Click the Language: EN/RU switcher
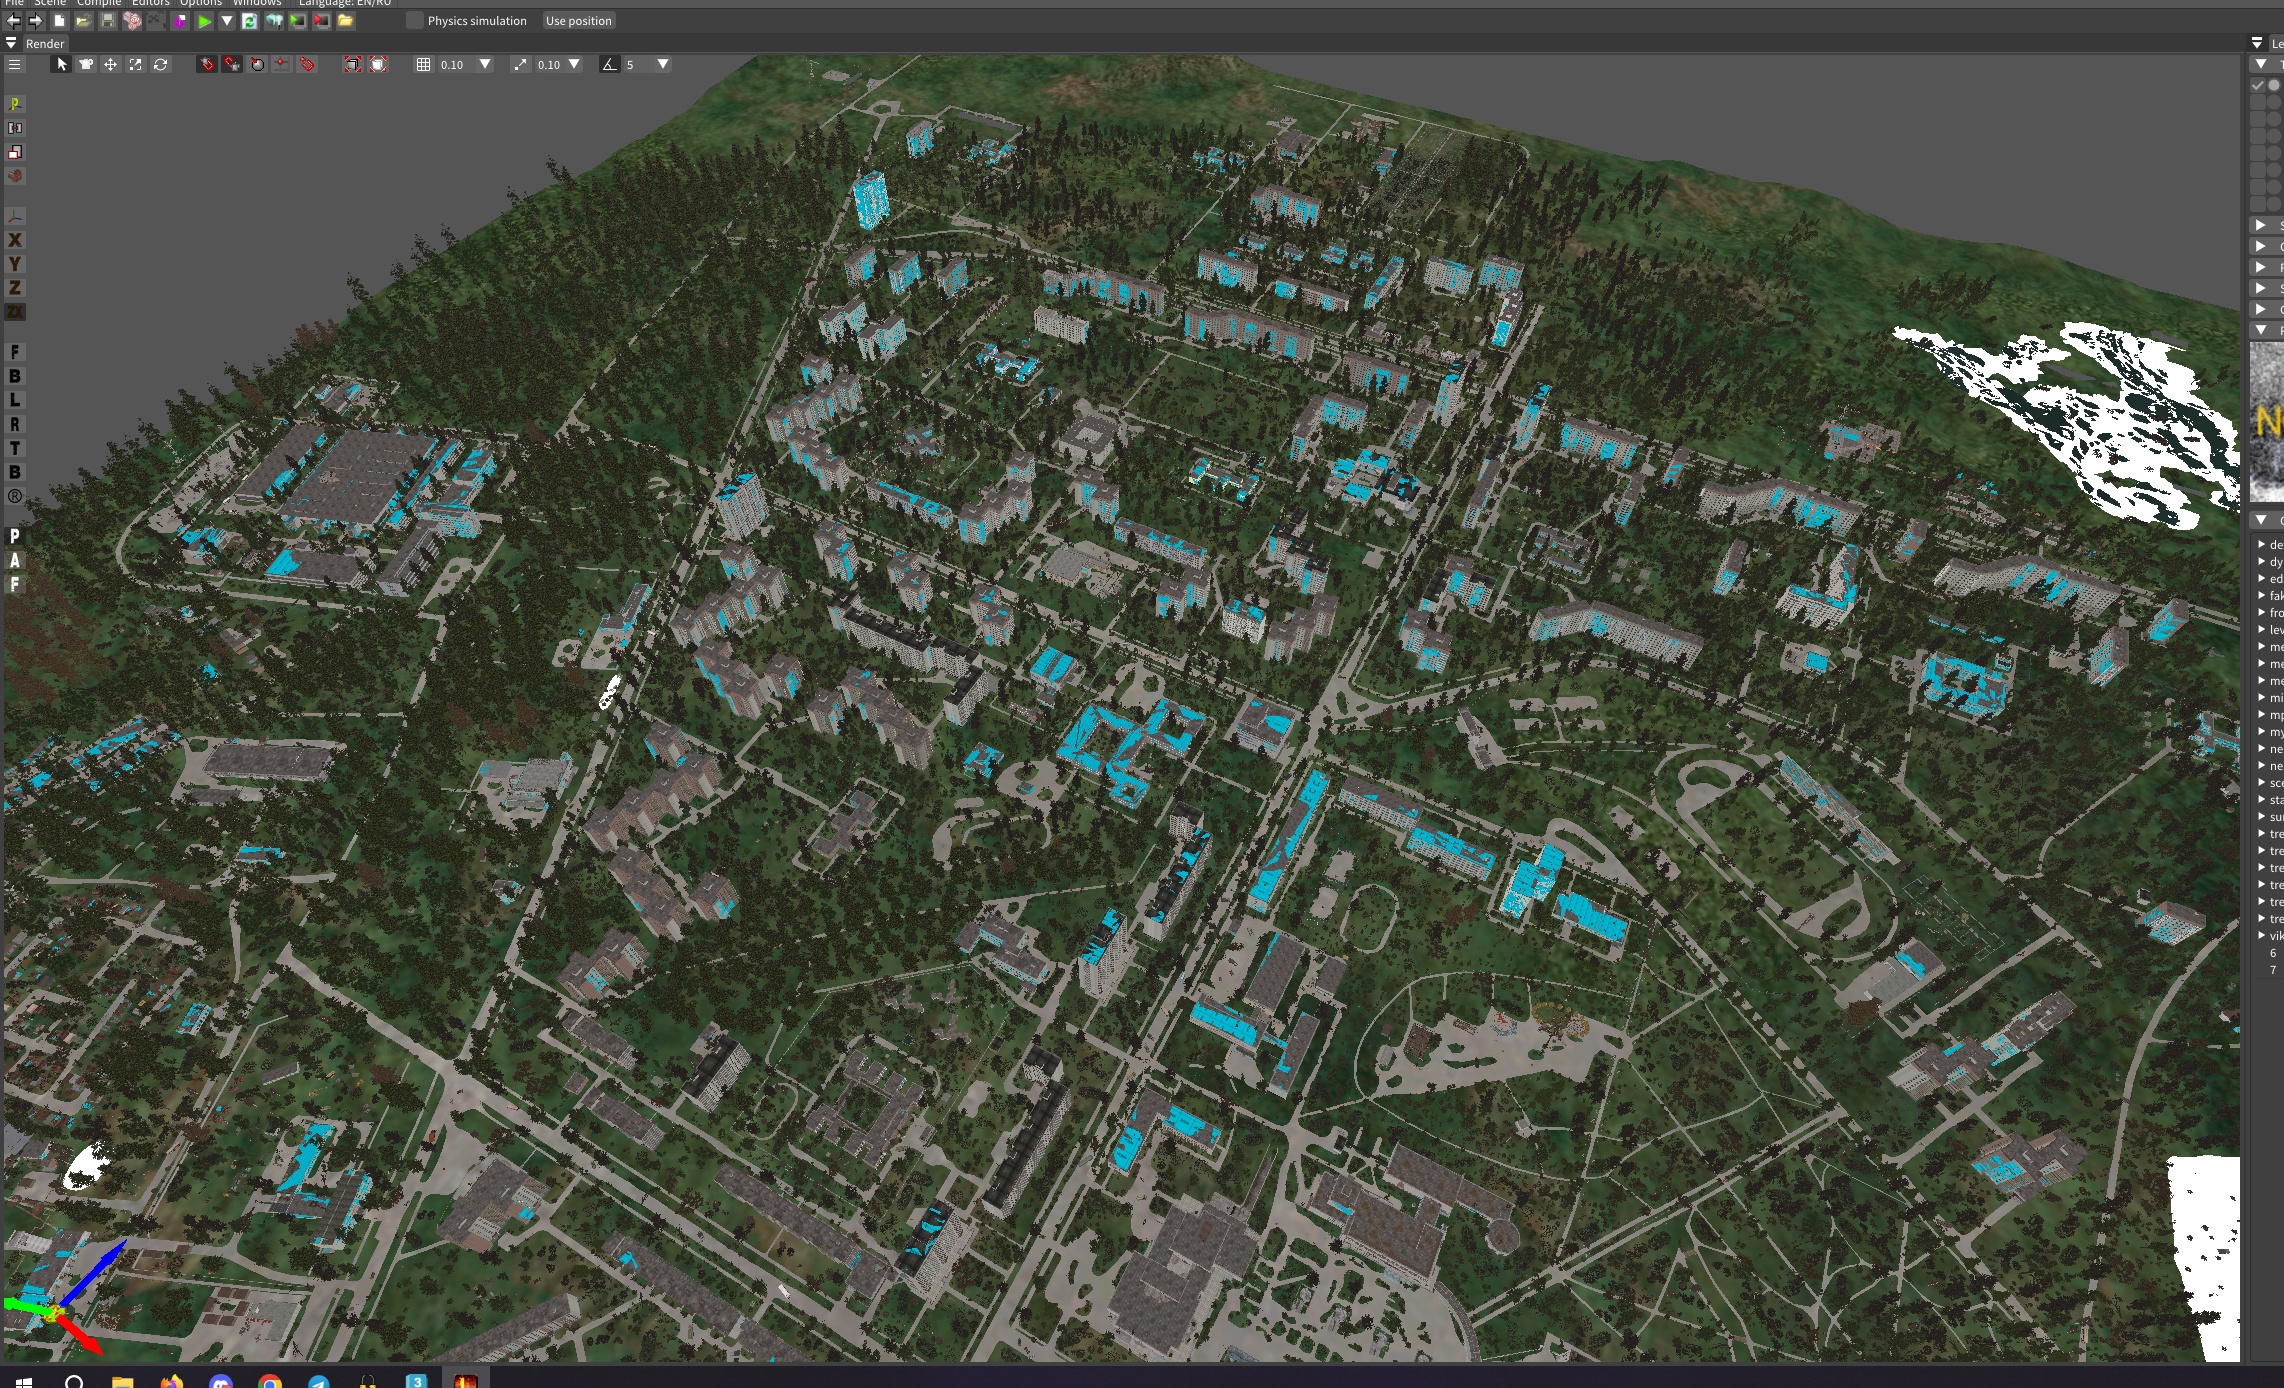Screen dimensions: 2284x1388 click(345, 3)
